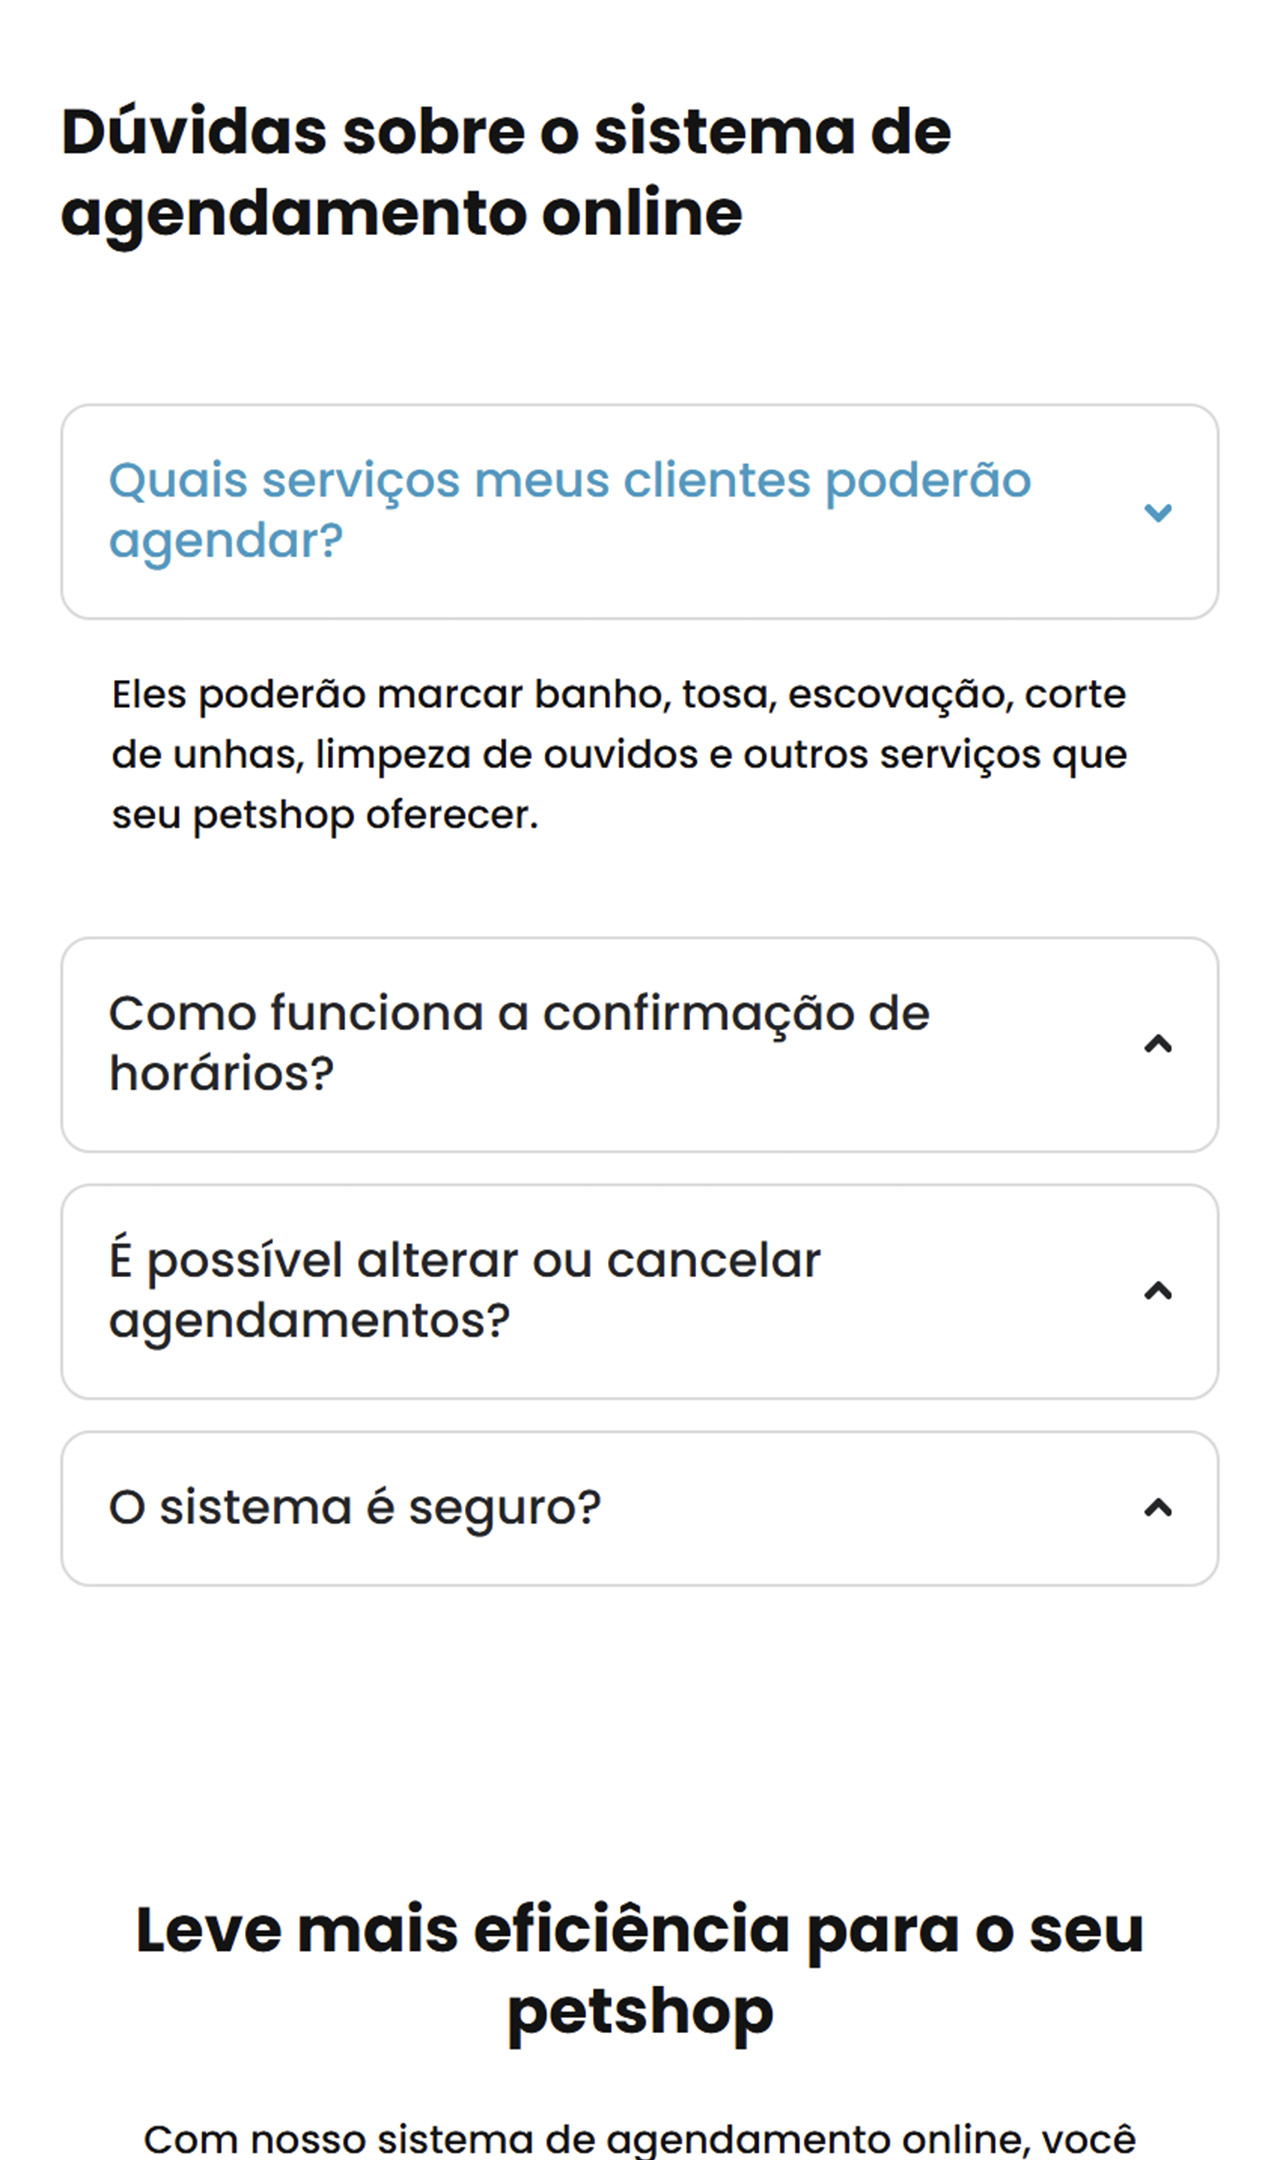This screenshot has height=2160, width=1280.
Task: Click the answer line 'de unhas, limpeza de ouvidos'
Action: click(618, 755)
